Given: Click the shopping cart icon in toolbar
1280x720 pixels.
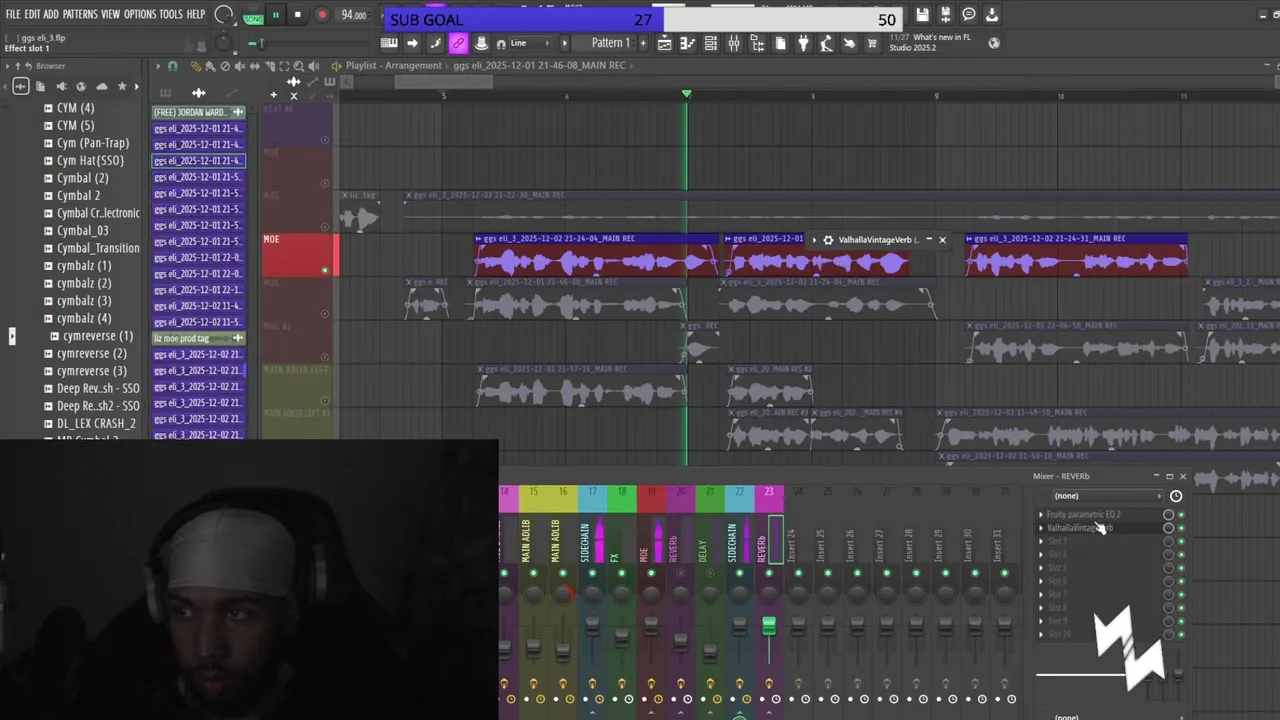Looking at the screenshot, I should pyautogui.click(x=872, y=43).
